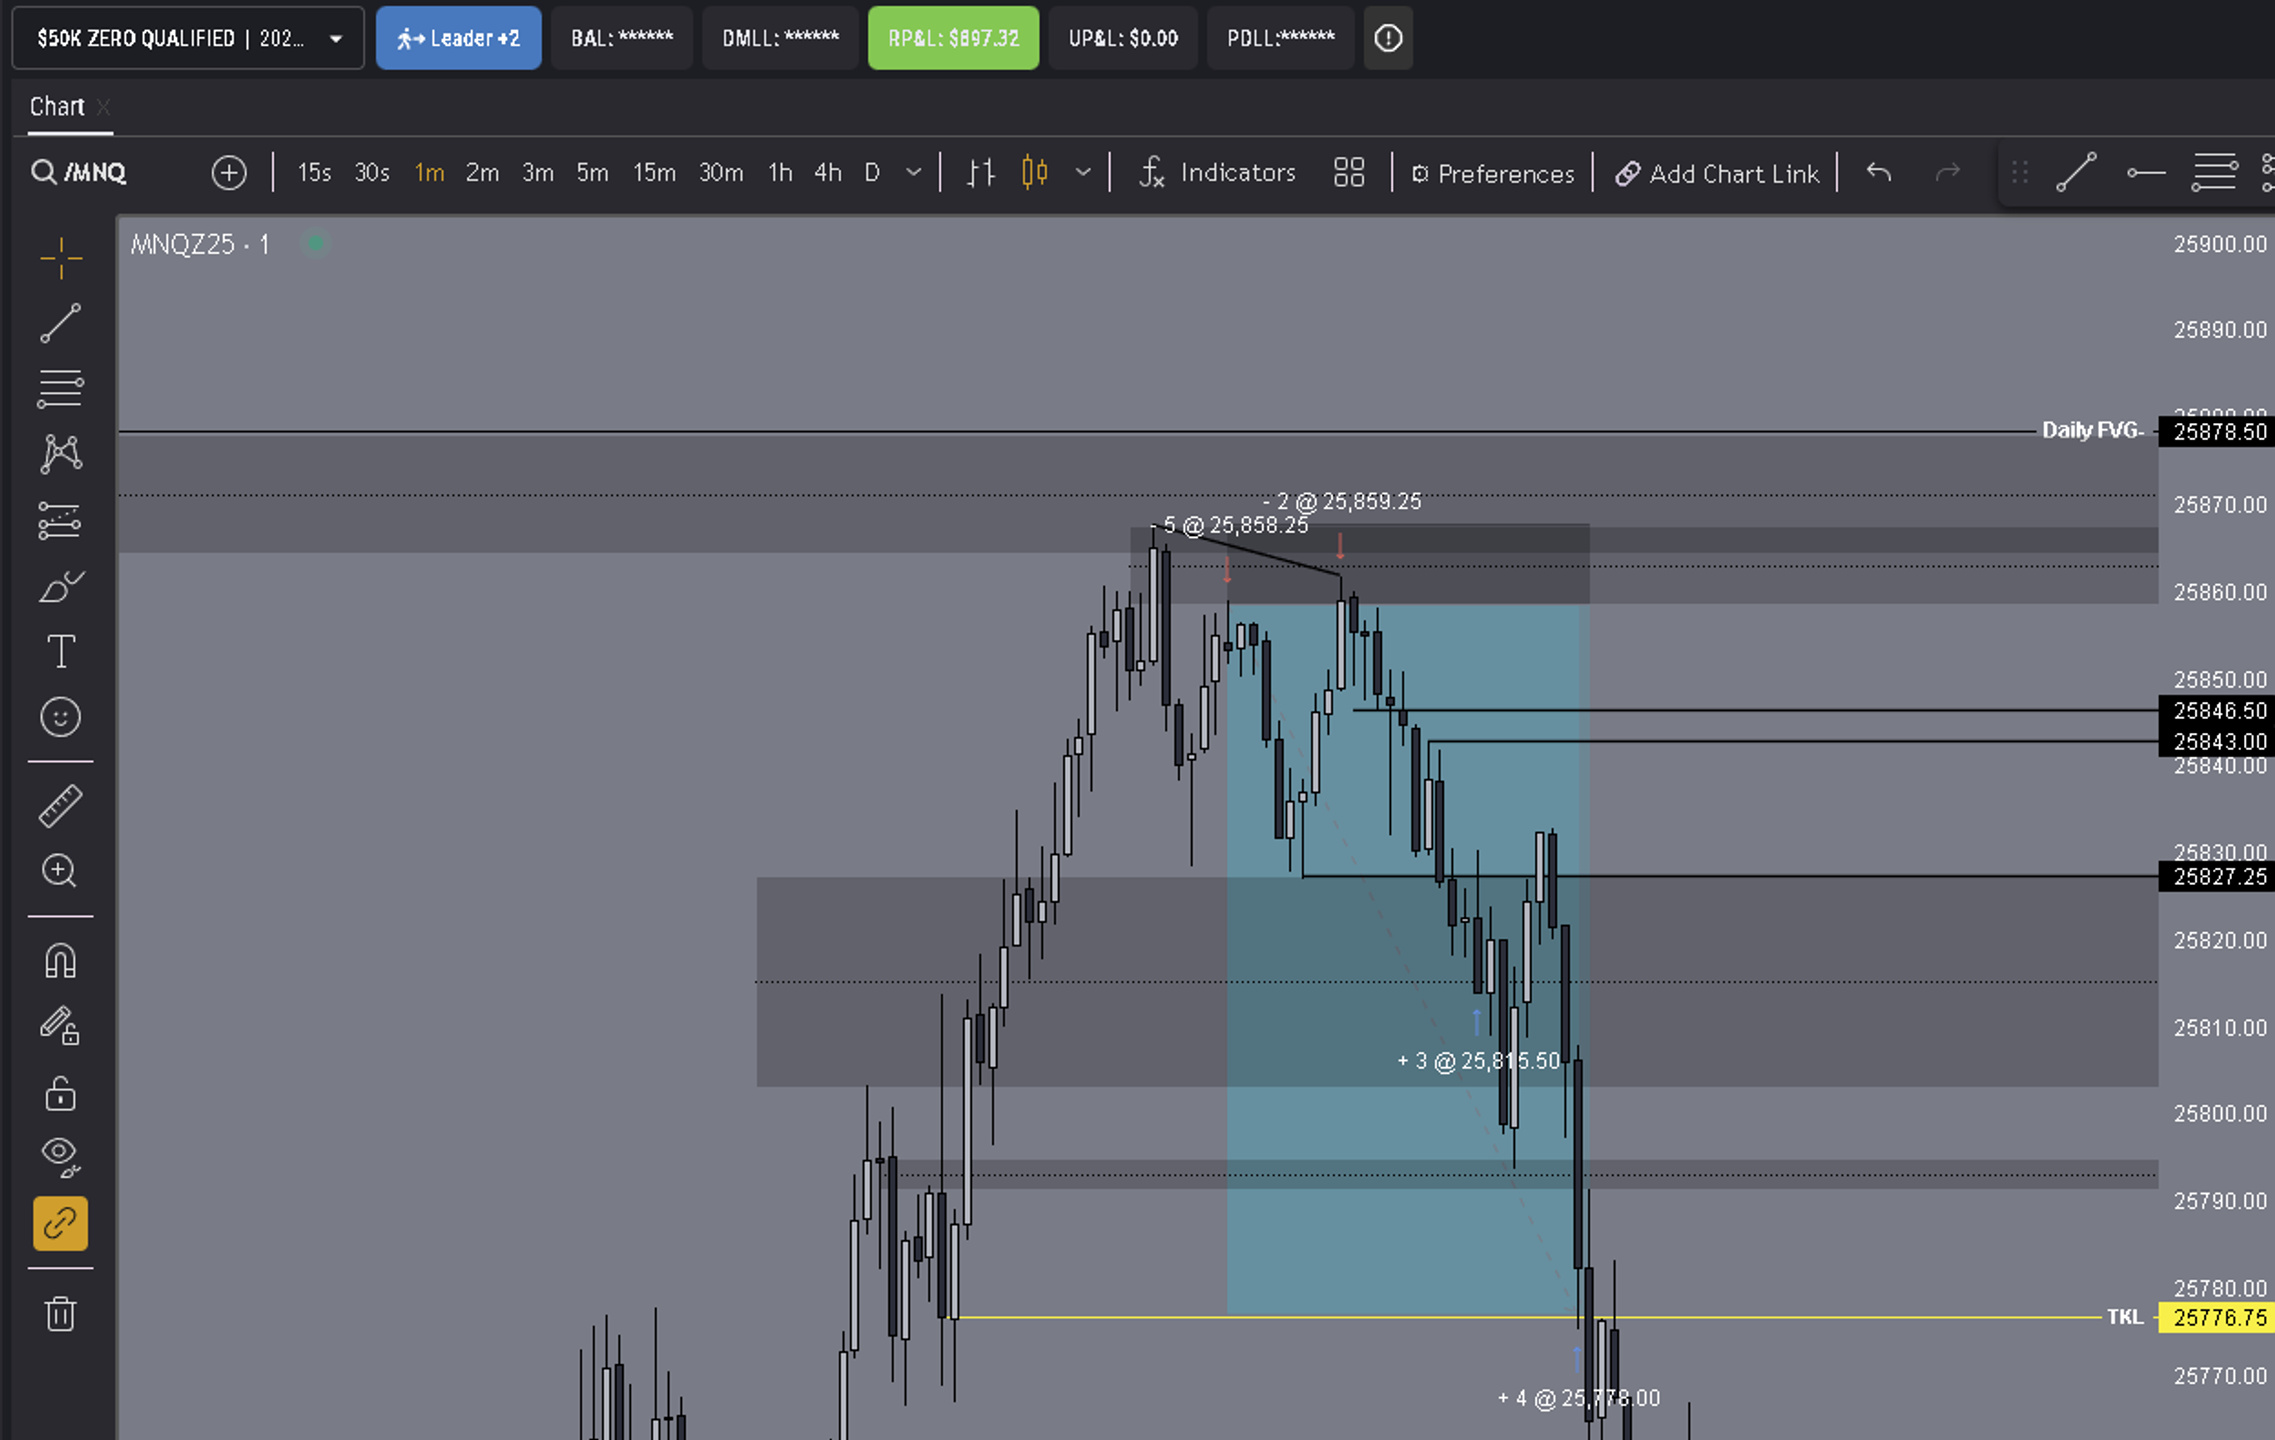Click the RP&L $897.32 badge
This screenshot has height=1440, width=2275.
pos(954,38)
